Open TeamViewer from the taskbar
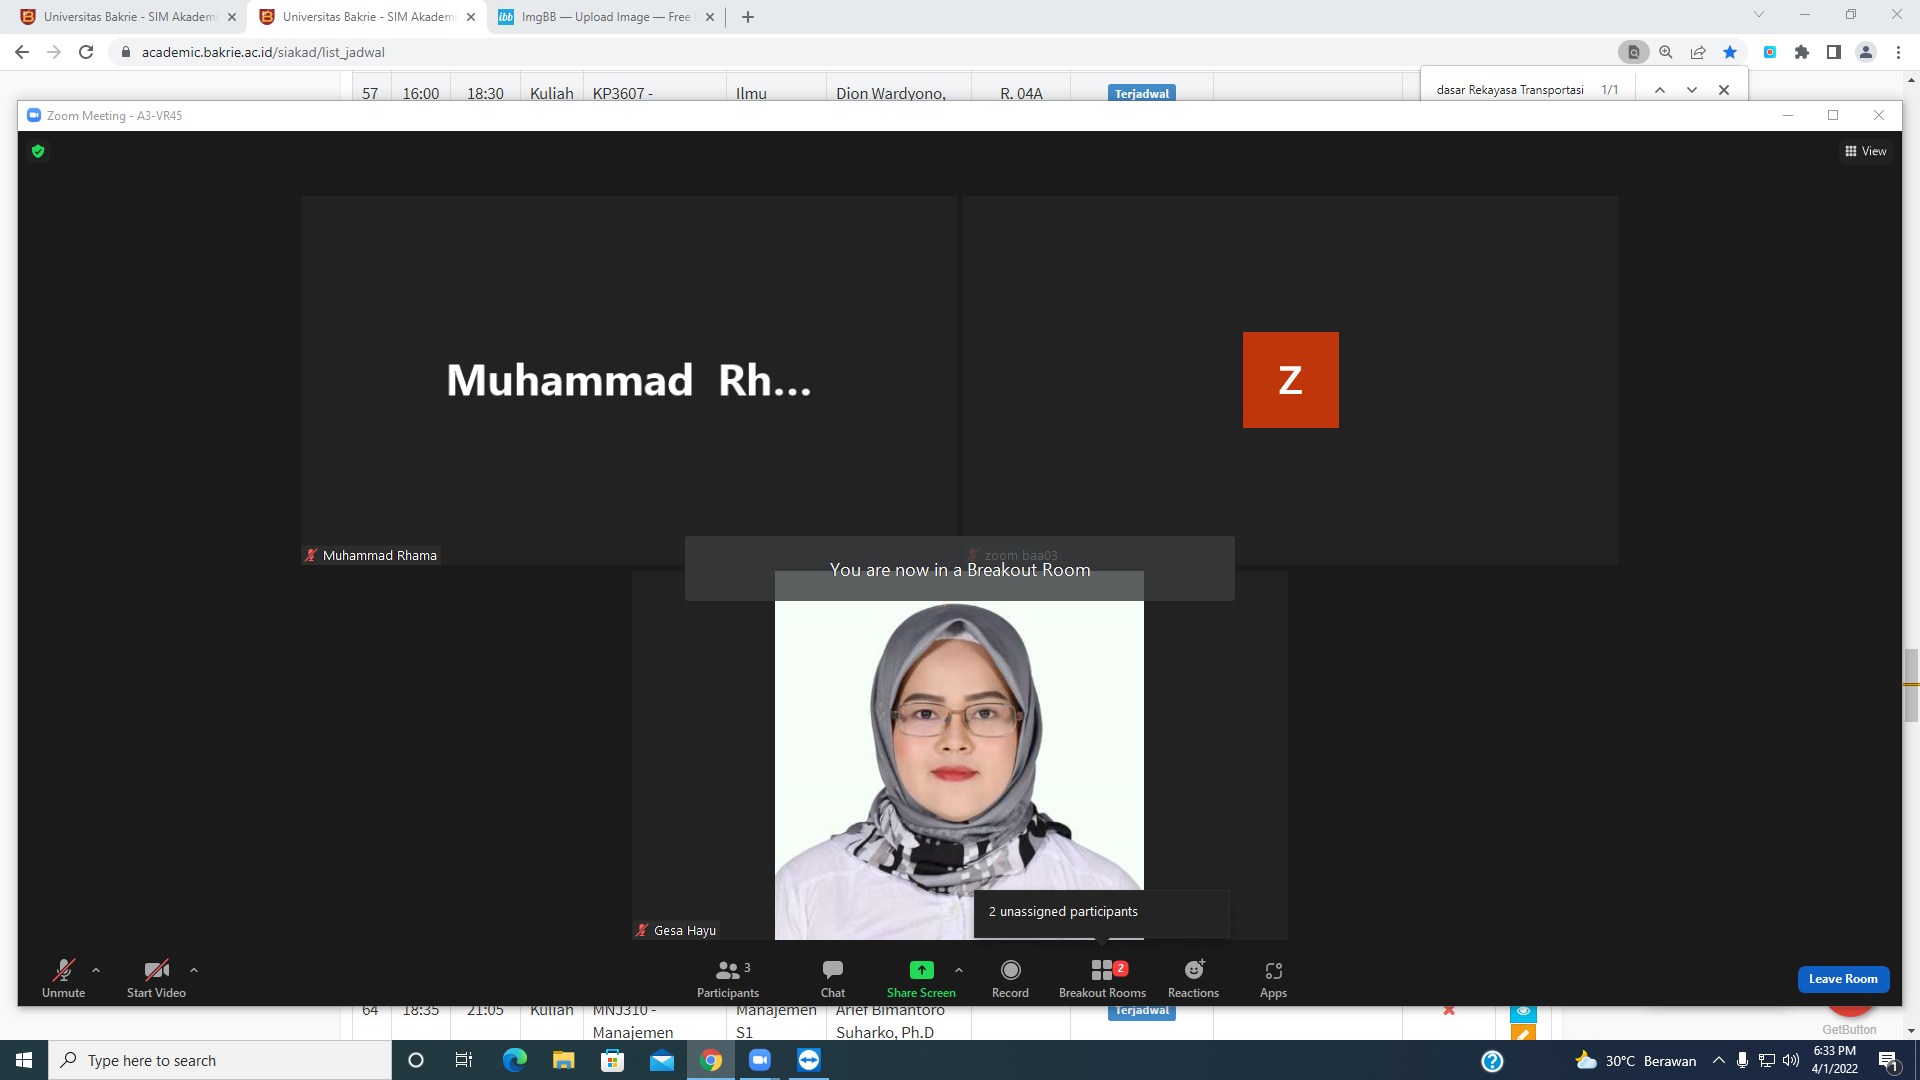 809,1060
